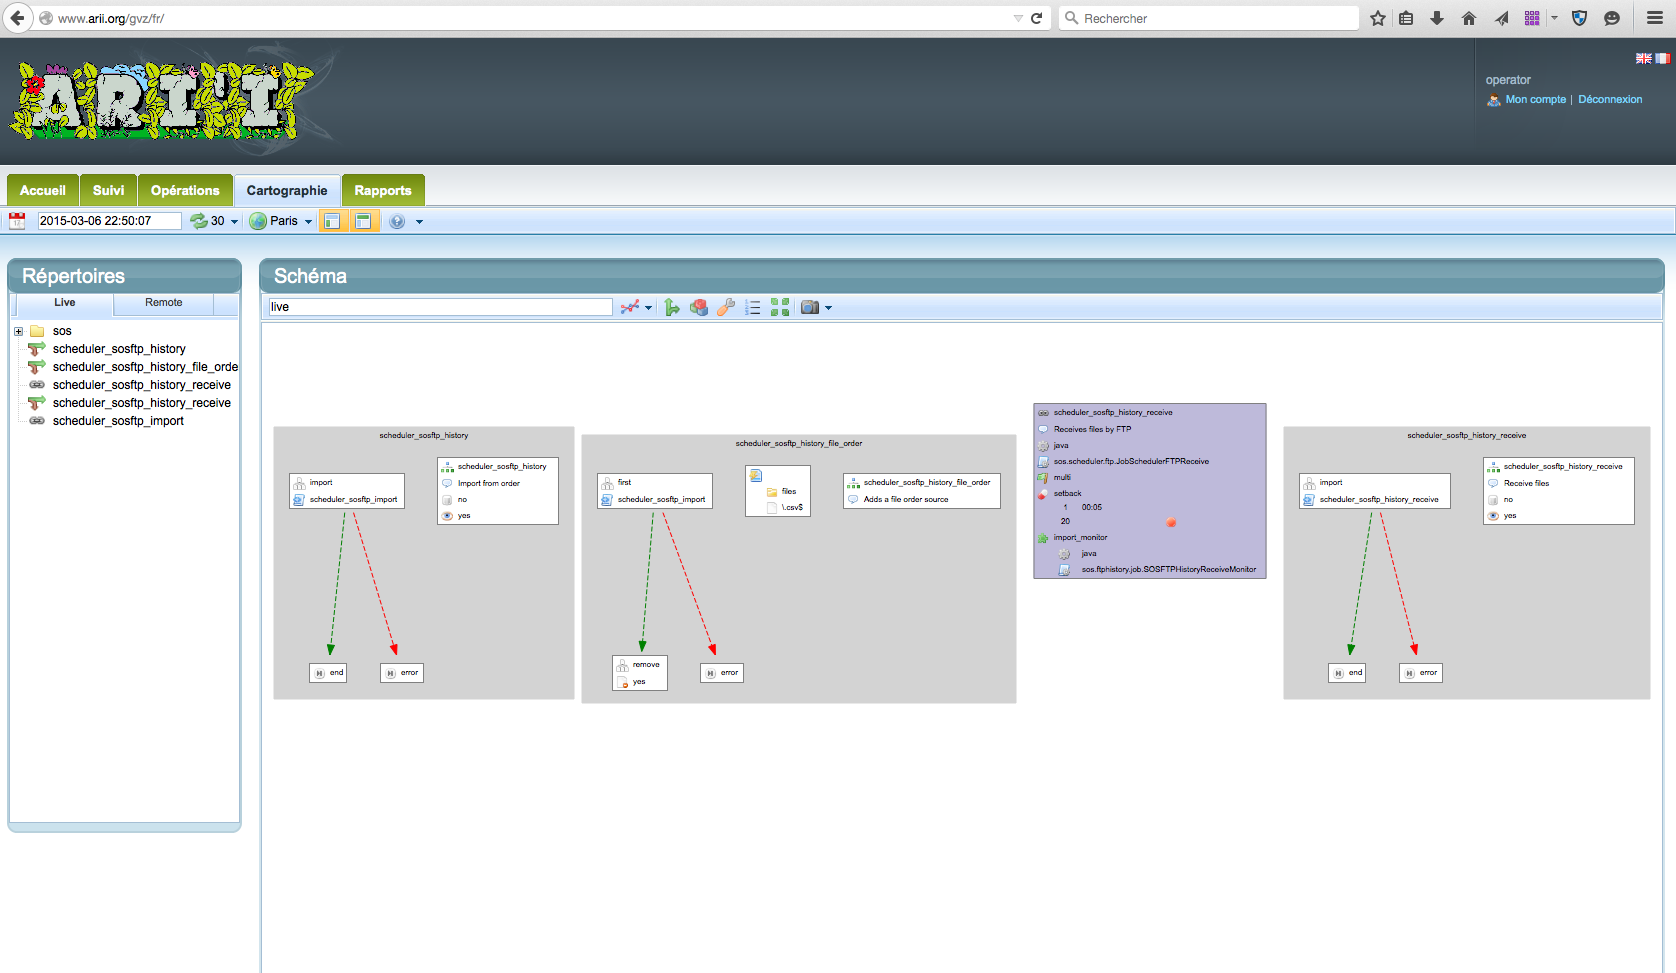Click the green four-squares grid icon
Viewport: 1676px width, 973px height.
780,308
